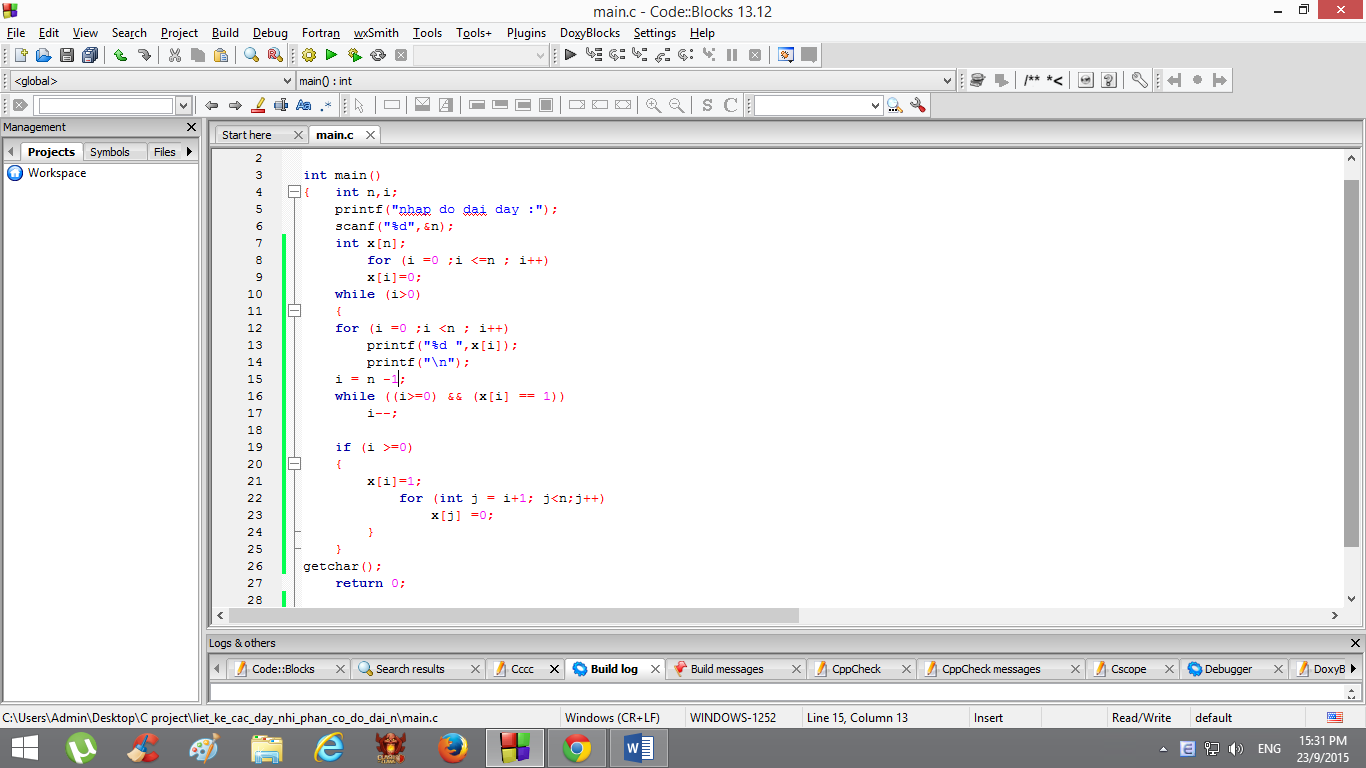
Task: Run the program with green play icon
Action: [x=331, y=55]
